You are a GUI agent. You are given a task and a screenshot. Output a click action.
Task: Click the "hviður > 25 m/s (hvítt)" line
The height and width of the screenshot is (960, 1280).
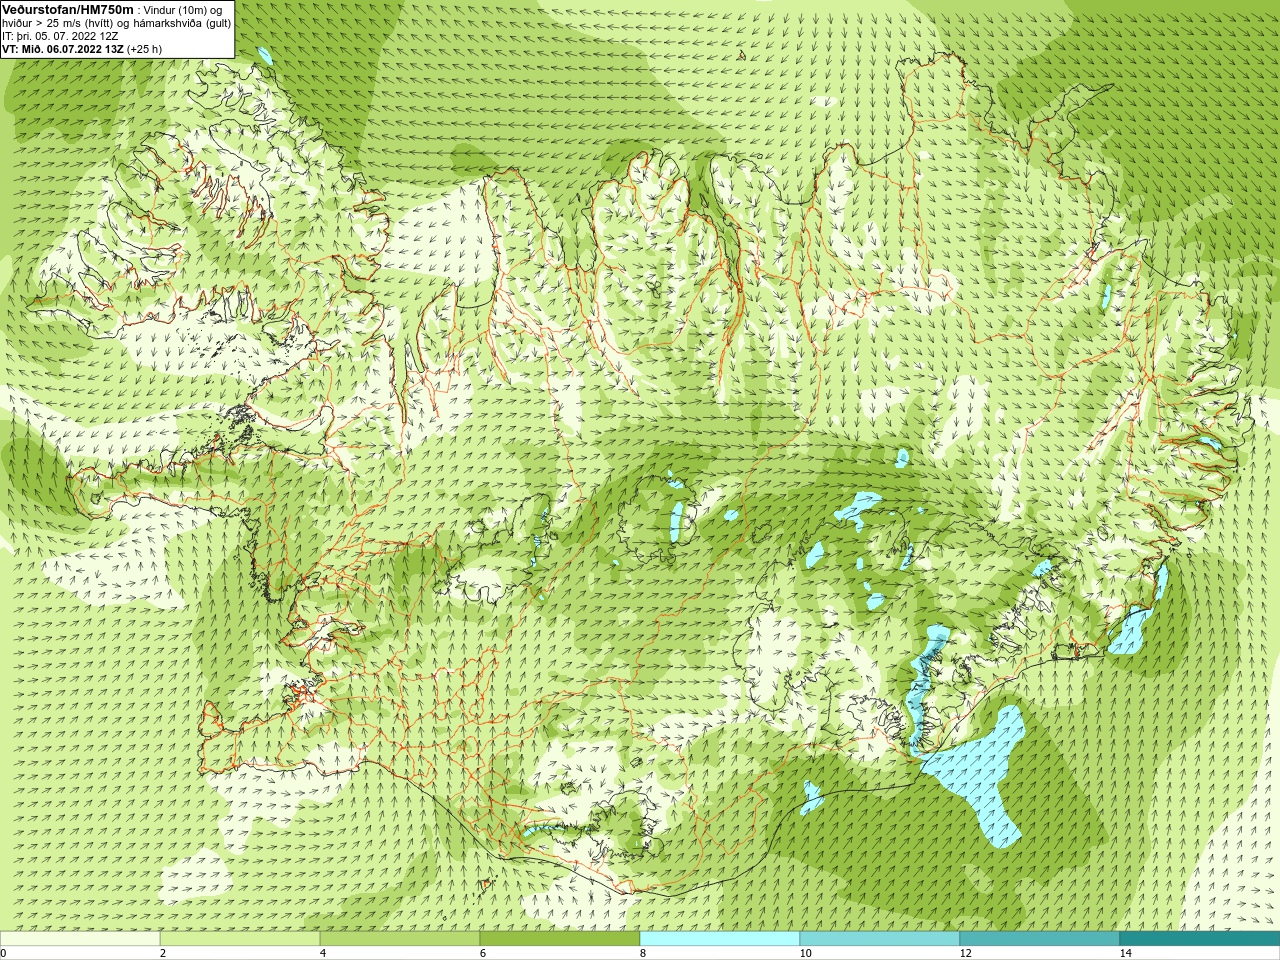pyautogui.click(x=59, y=23)
